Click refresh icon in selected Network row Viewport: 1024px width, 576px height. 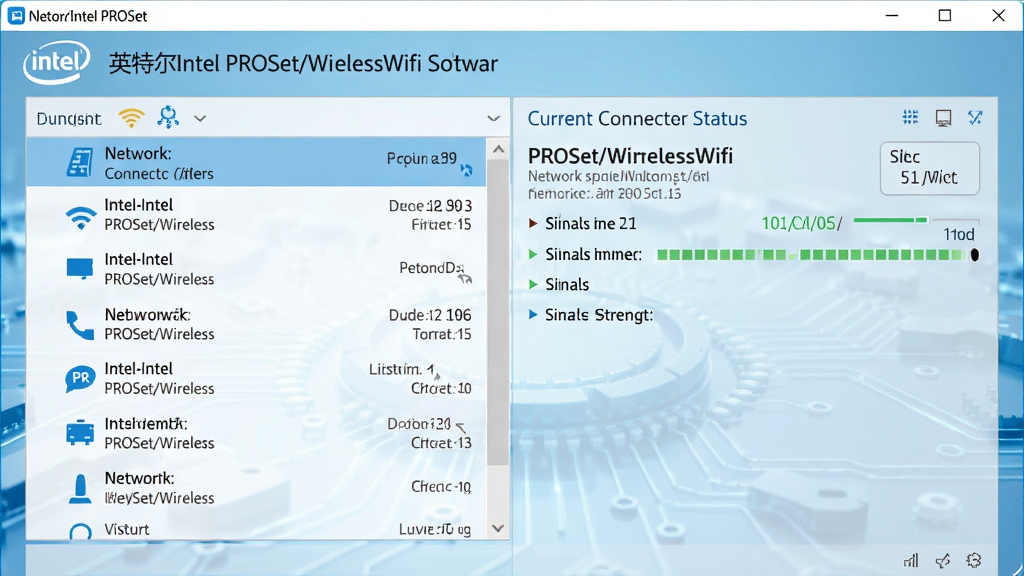(466, 170)
